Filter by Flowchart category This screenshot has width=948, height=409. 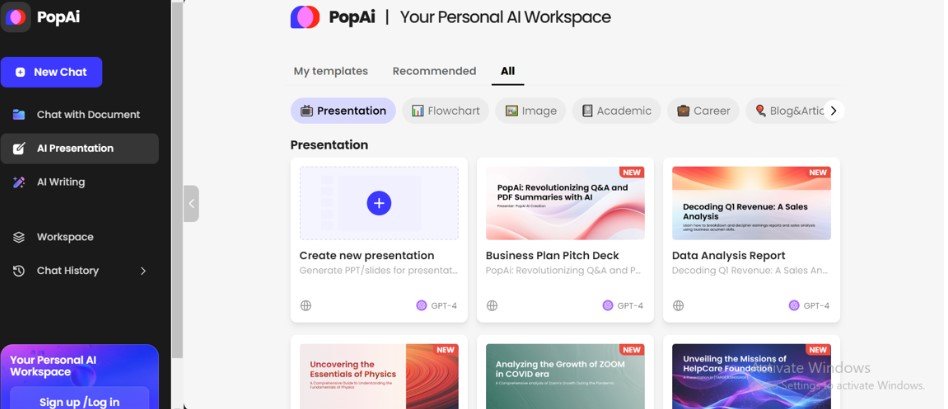click(446, 111)
